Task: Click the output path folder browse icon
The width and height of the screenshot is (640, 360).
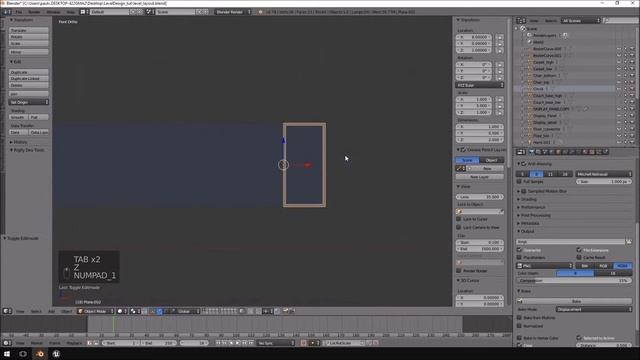Action: (x=629, y=242)
